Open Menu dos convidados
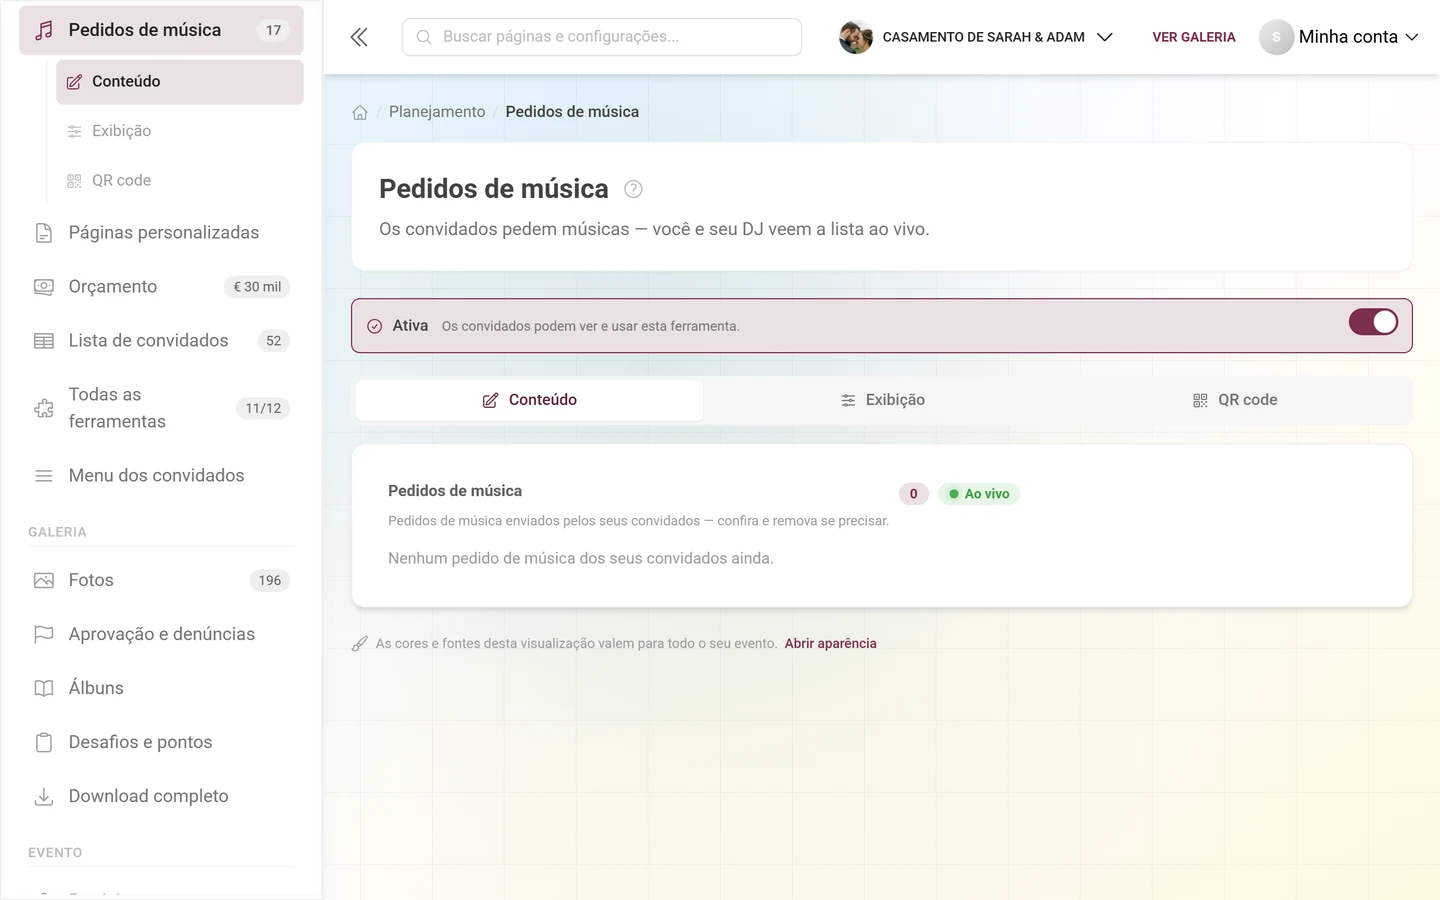 tap(161, 476)
